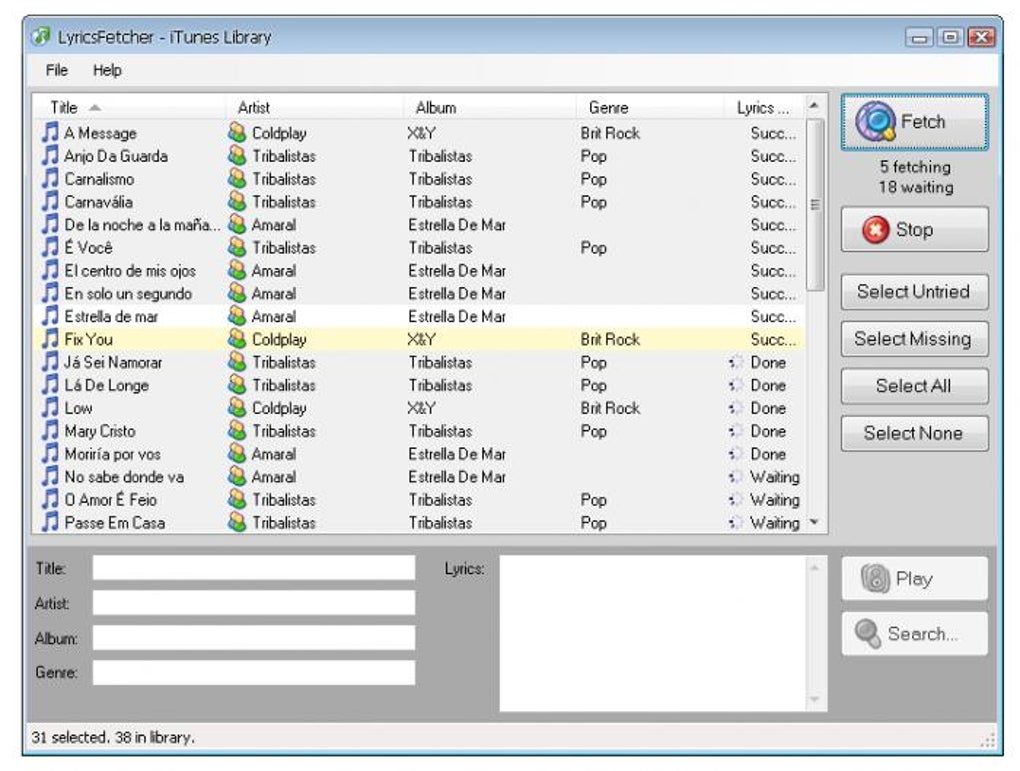This screenshot has height=771, width=1020.
Task: Click LyricsFetcher app icon in title bar
Action: pos(40,36)
